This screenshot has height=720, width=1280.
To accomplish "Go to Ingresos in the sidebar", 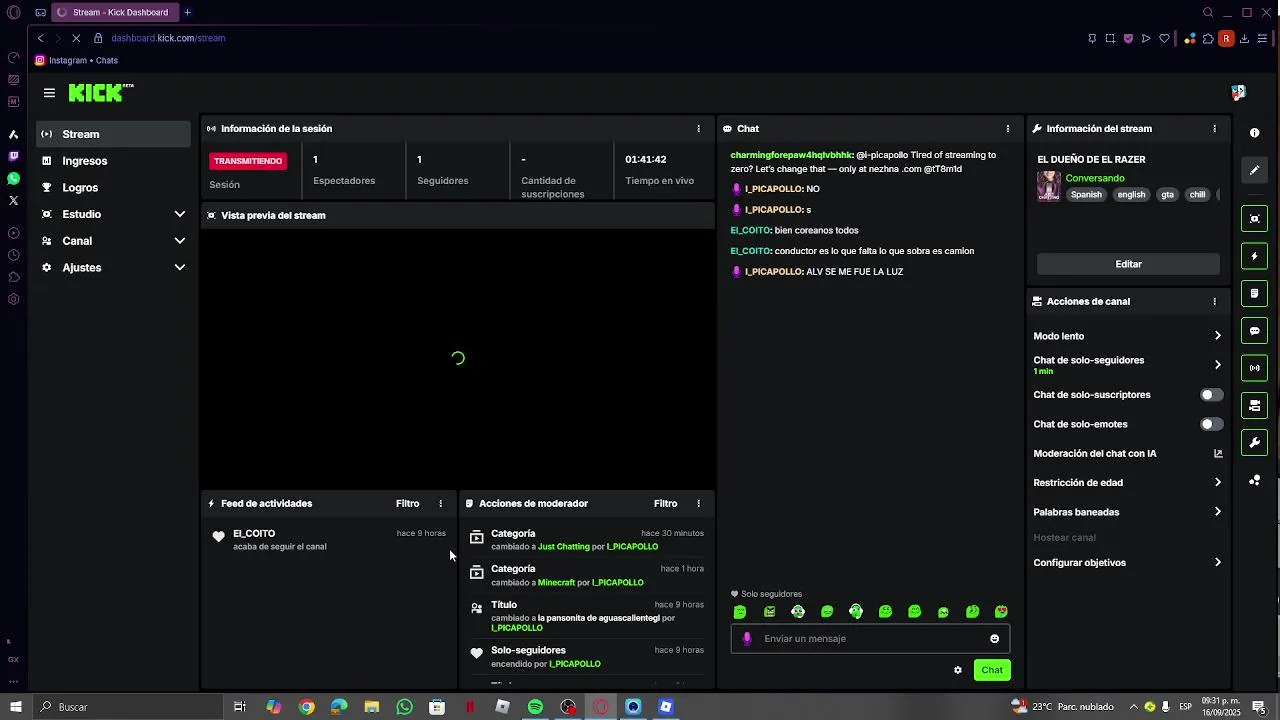I will point(114,161).
